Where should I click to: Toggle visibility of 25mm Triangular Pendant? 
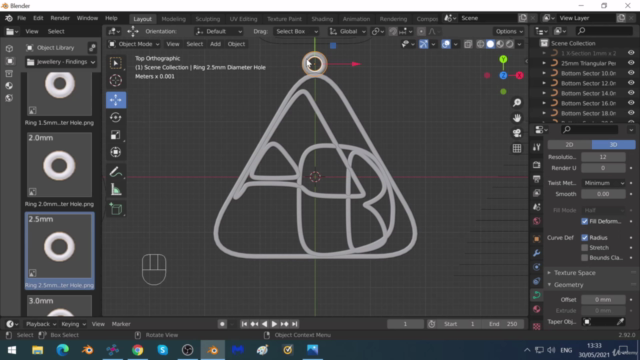point(631,63)
